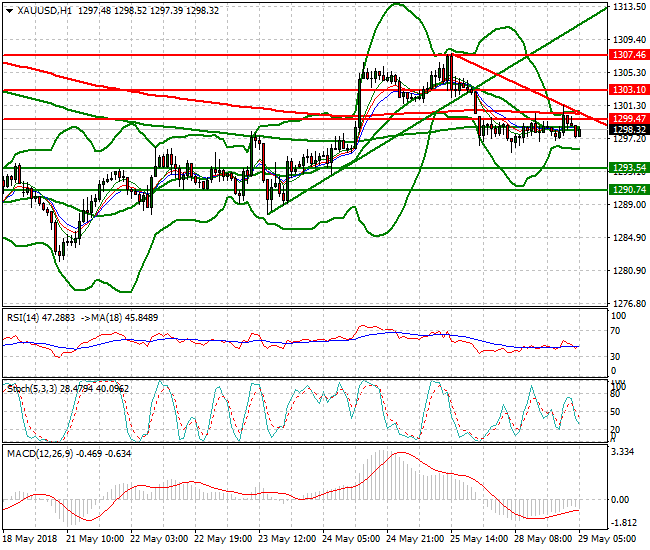Click the 1289.00 price scale value
The height and width of the screenshot is (550, 650).
629,205
